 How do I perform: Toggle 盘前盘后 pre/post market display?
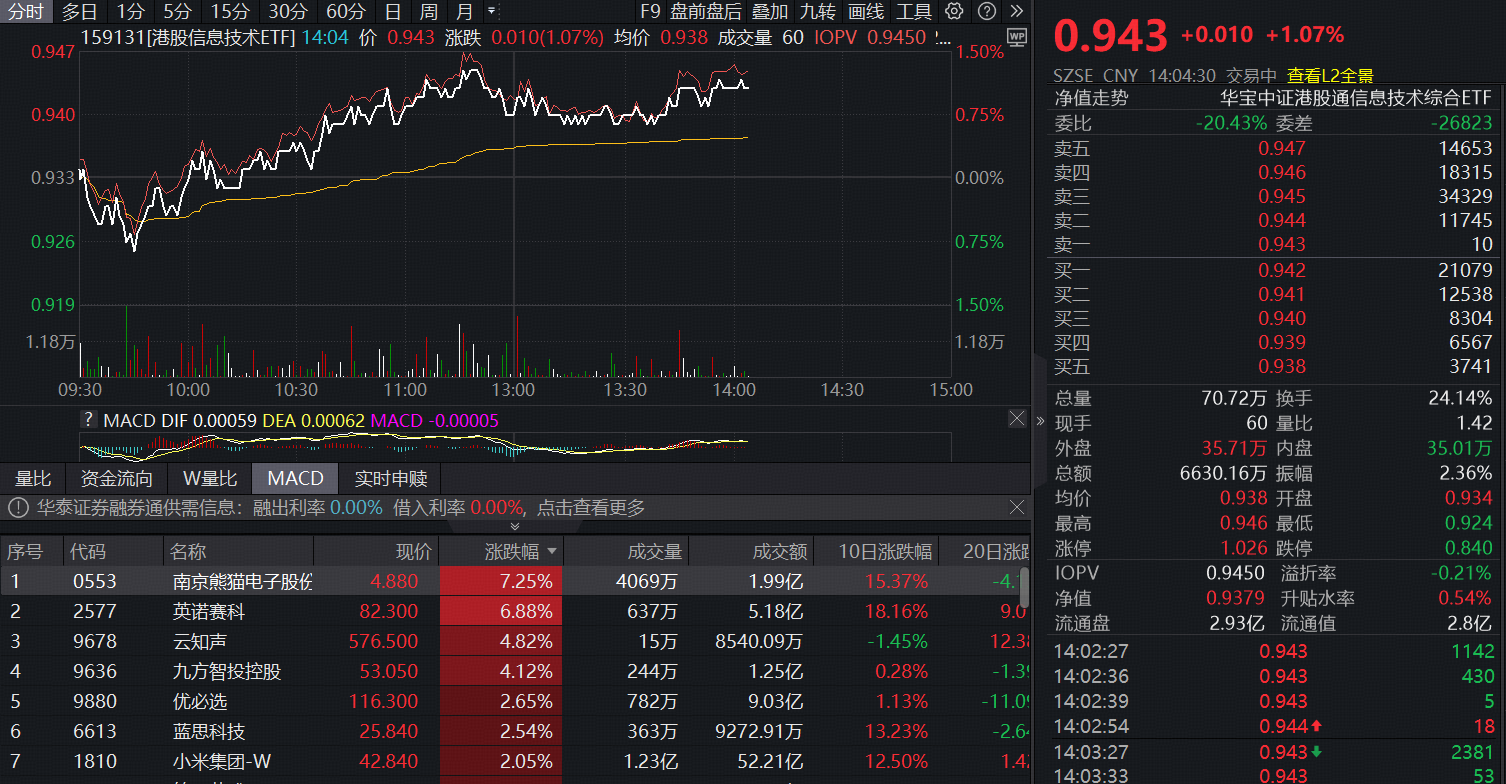click(706, 12)
